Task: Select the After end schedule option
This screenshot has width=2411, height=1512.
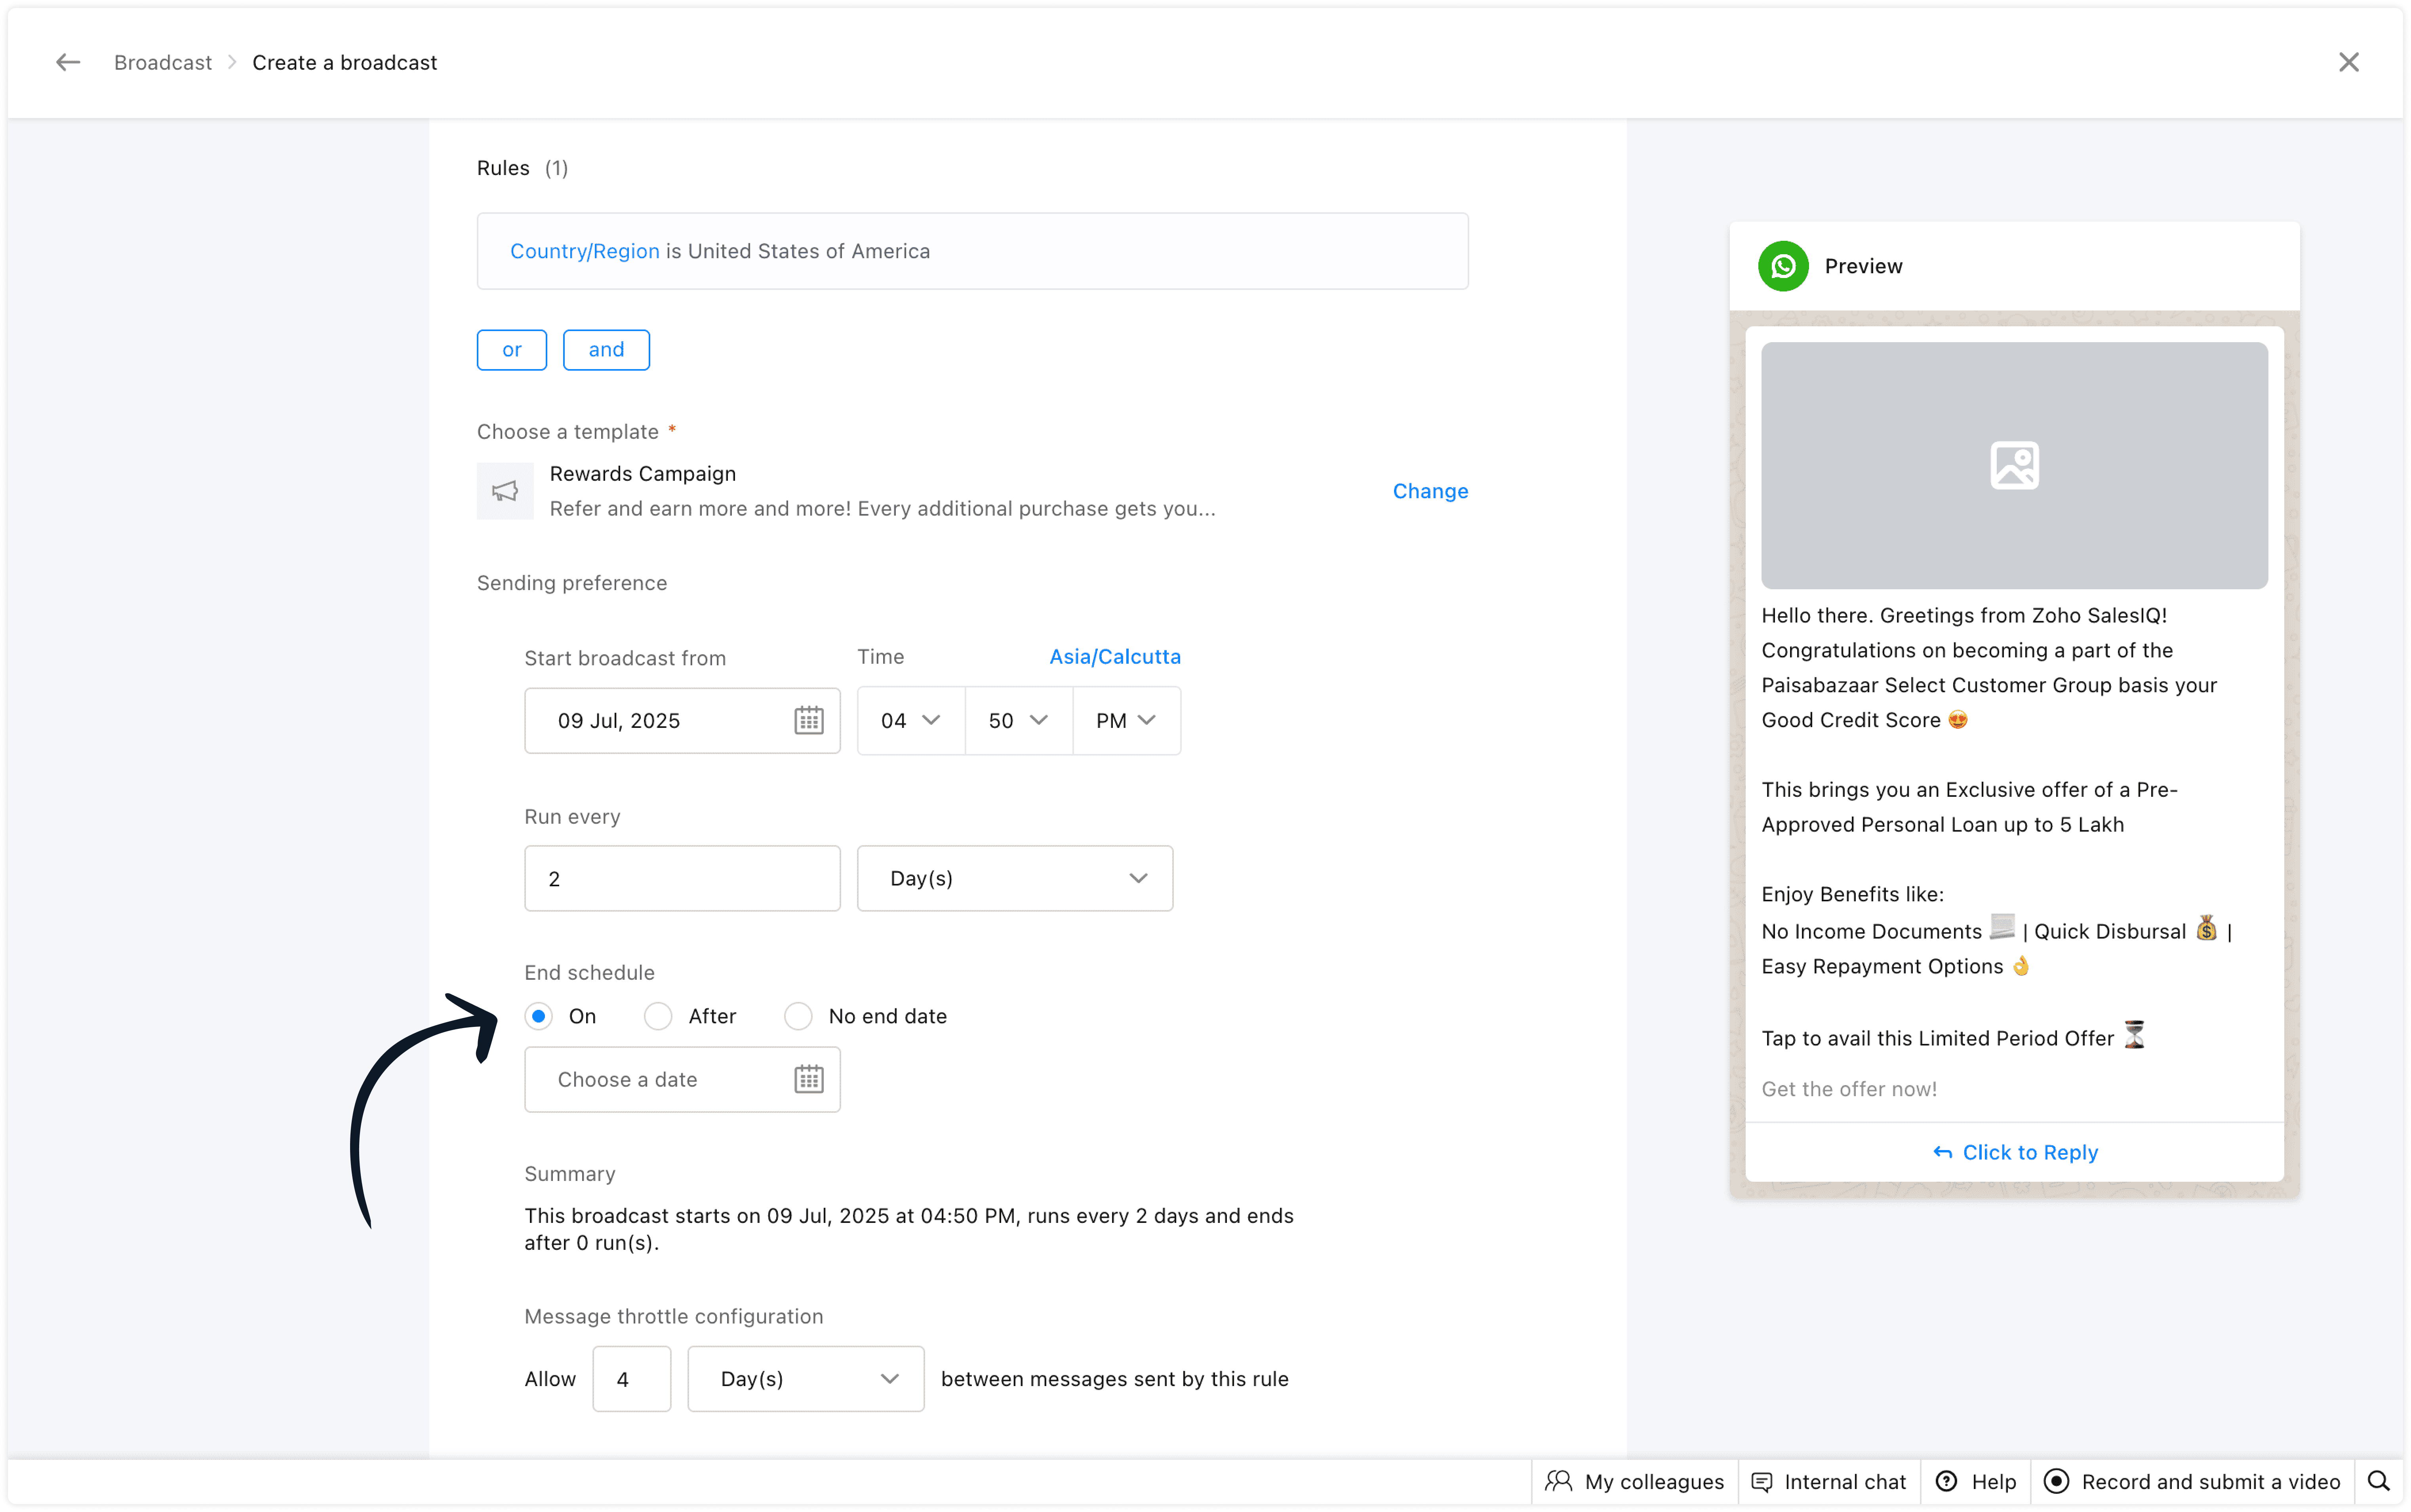Action: pos(658,1016)
